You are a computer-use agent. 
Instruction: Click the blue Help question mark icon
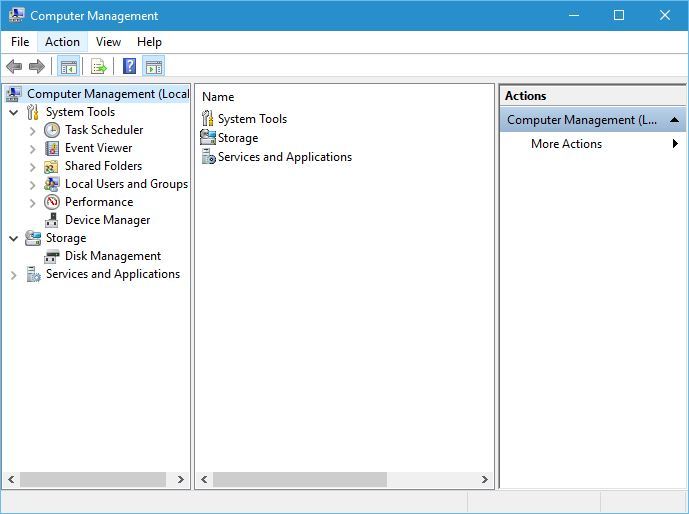pyautogui.click(x=129, y=67)
